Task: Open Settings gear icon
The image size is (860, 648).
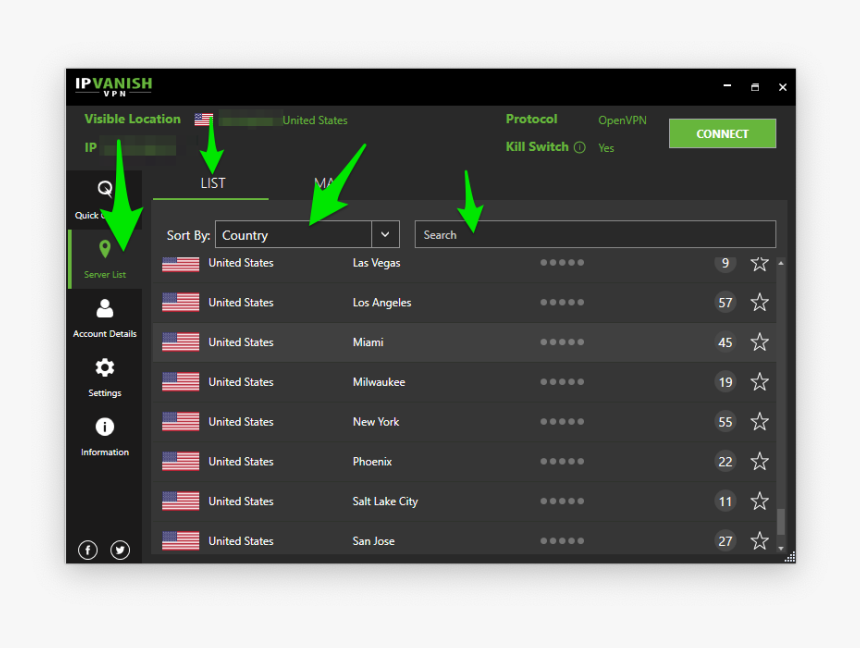Action: (x=105, y=368)
